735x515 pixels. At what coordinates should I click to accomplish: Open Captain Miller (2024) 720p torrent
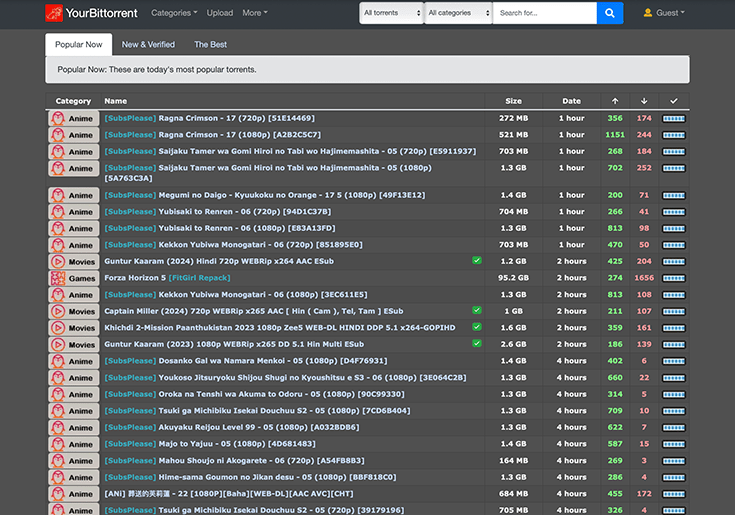point(254,311)
